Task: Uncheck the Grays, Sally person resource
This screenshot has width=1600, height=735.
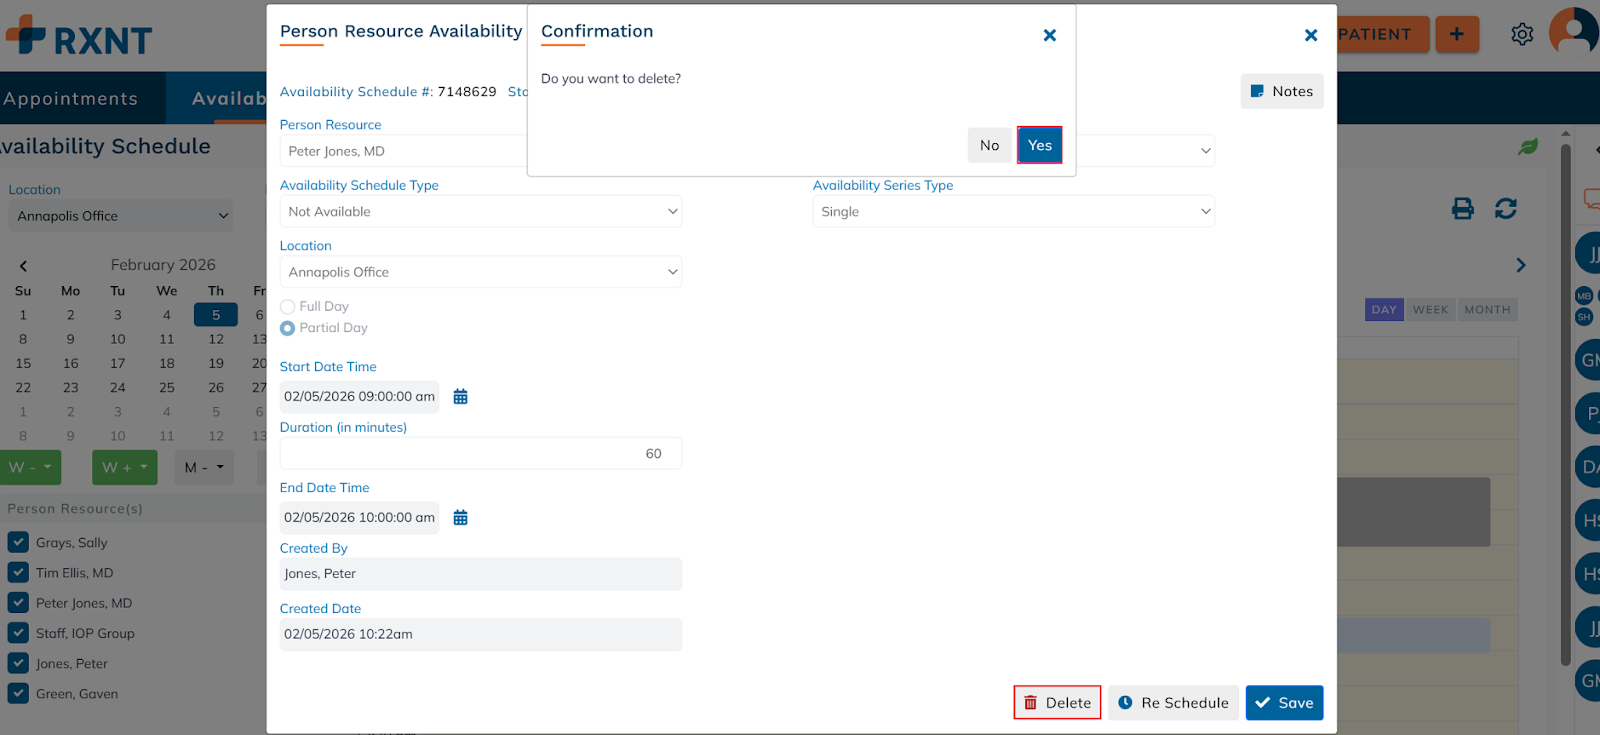Action: coord(18,543)
